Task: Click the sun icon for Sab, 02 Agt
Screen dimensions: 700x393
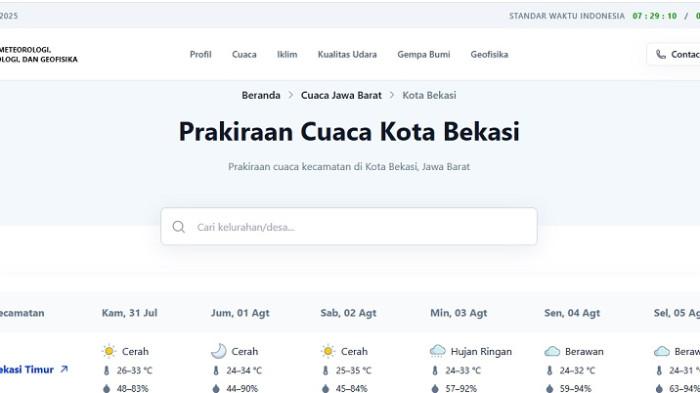Action: (328, 351)
